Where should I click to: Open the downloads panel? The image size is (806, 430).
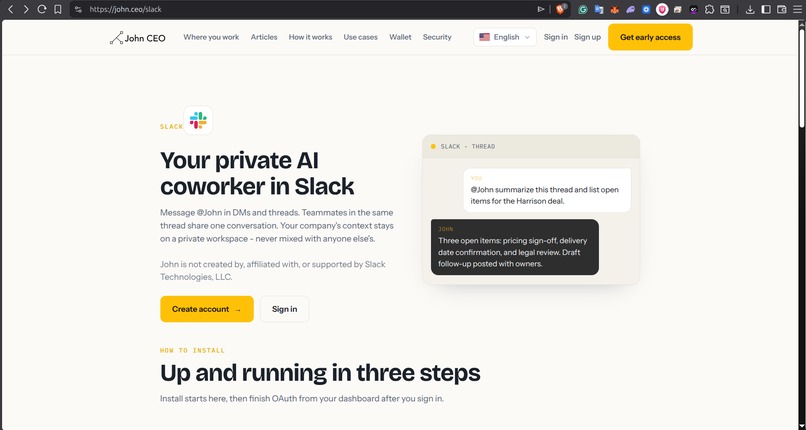click(x=750, y=9)
